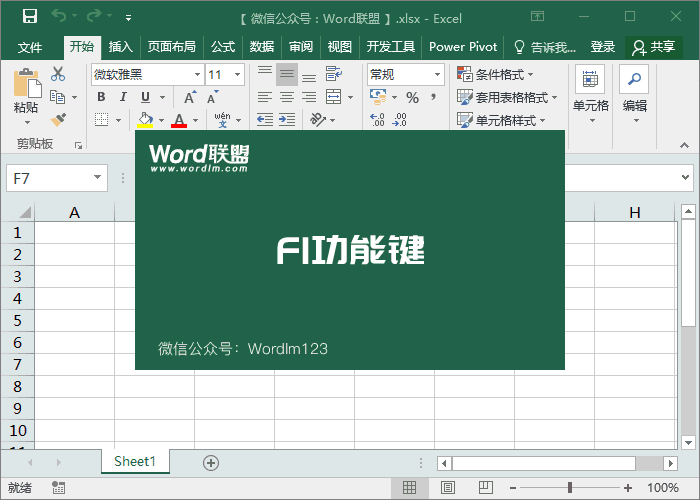Screen dimensions: 700x500
Task: Toggle align text right
Action: pos(309,97)
